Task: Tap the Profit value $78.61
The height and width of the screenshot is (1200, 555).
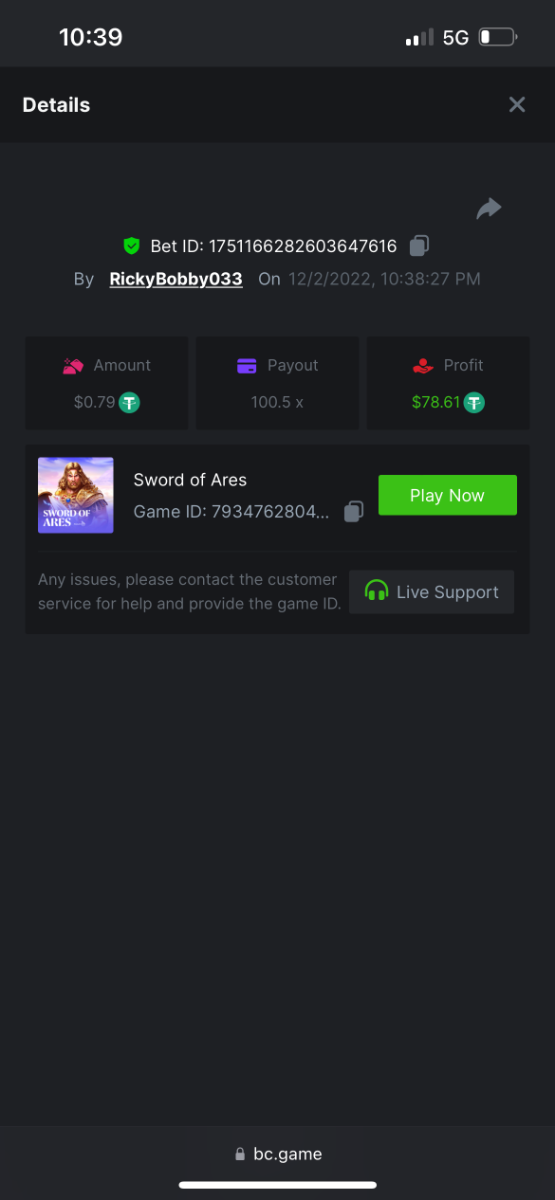Action: click(436, 402)
